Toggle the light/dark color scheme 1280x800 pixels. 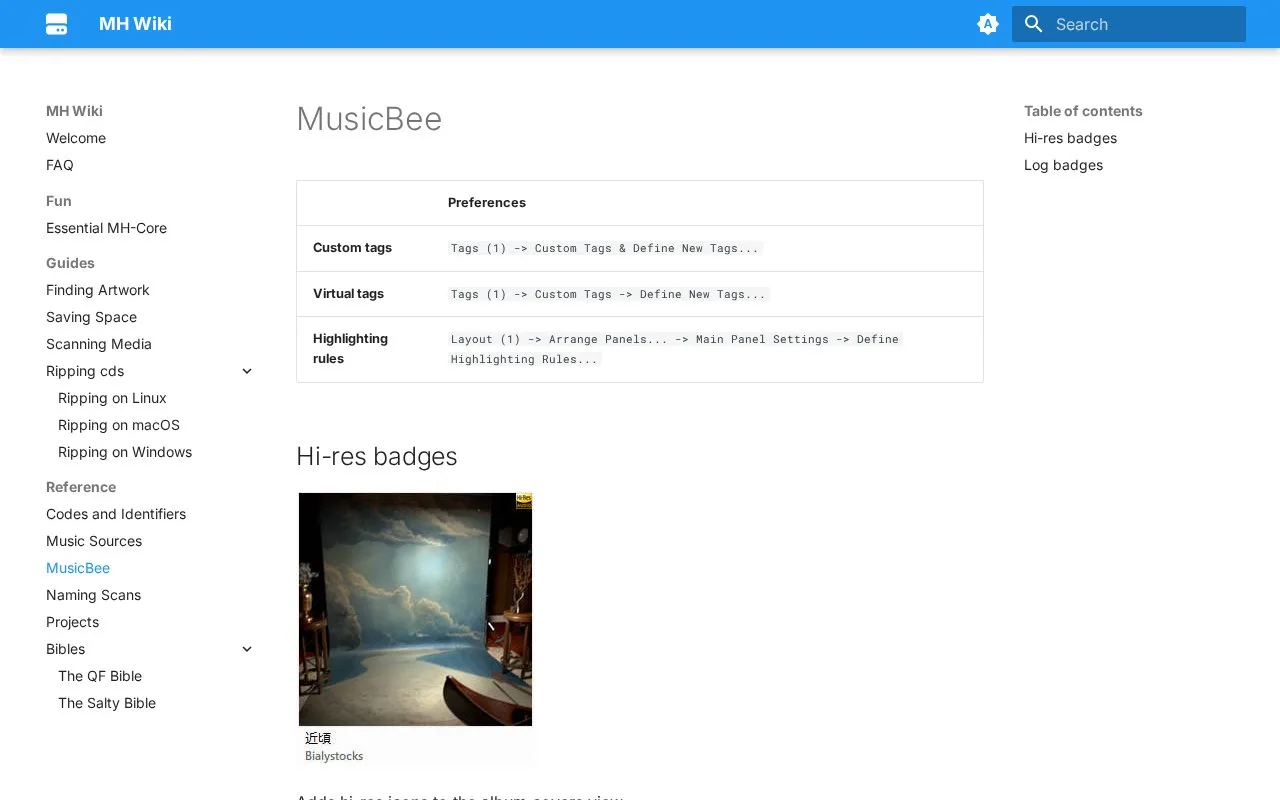(988, 24)
